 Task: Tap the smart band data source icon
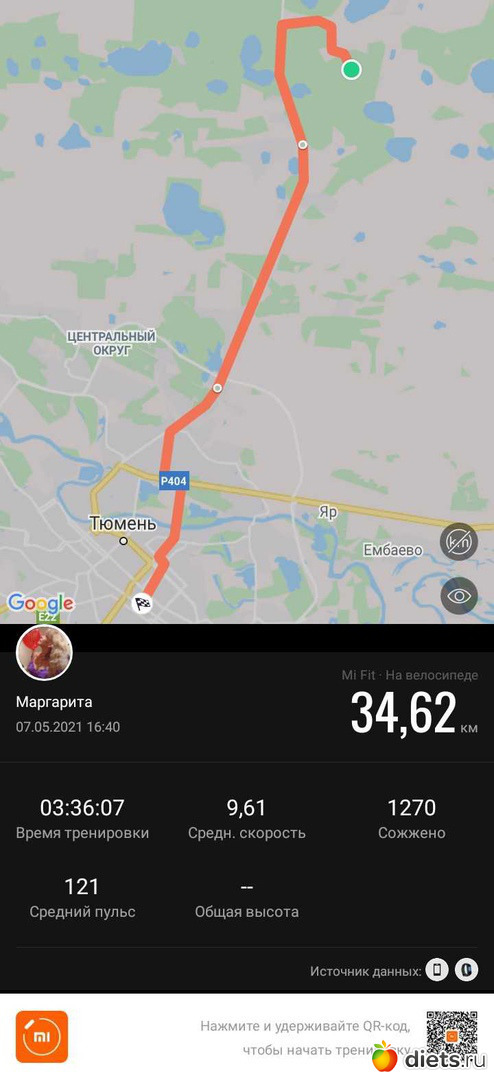(x=466, y=970)
